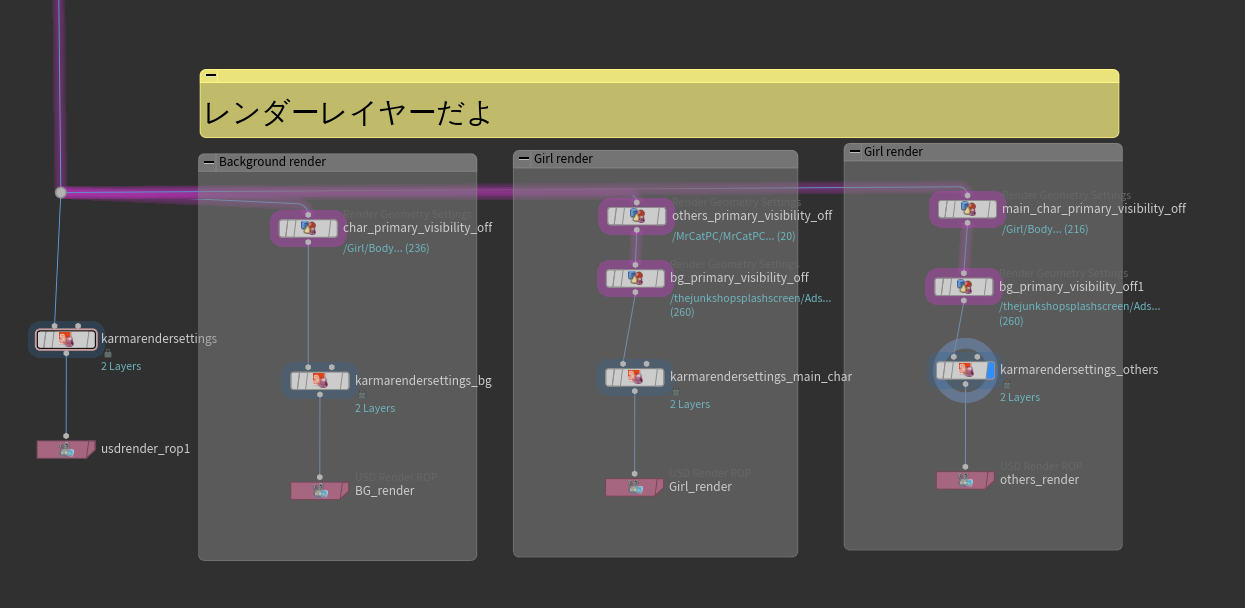Image resolution: width=1245 pixels, height=608 pixels.
Task: Collapse the Background render network box
Action: click(x=209, y=162)
